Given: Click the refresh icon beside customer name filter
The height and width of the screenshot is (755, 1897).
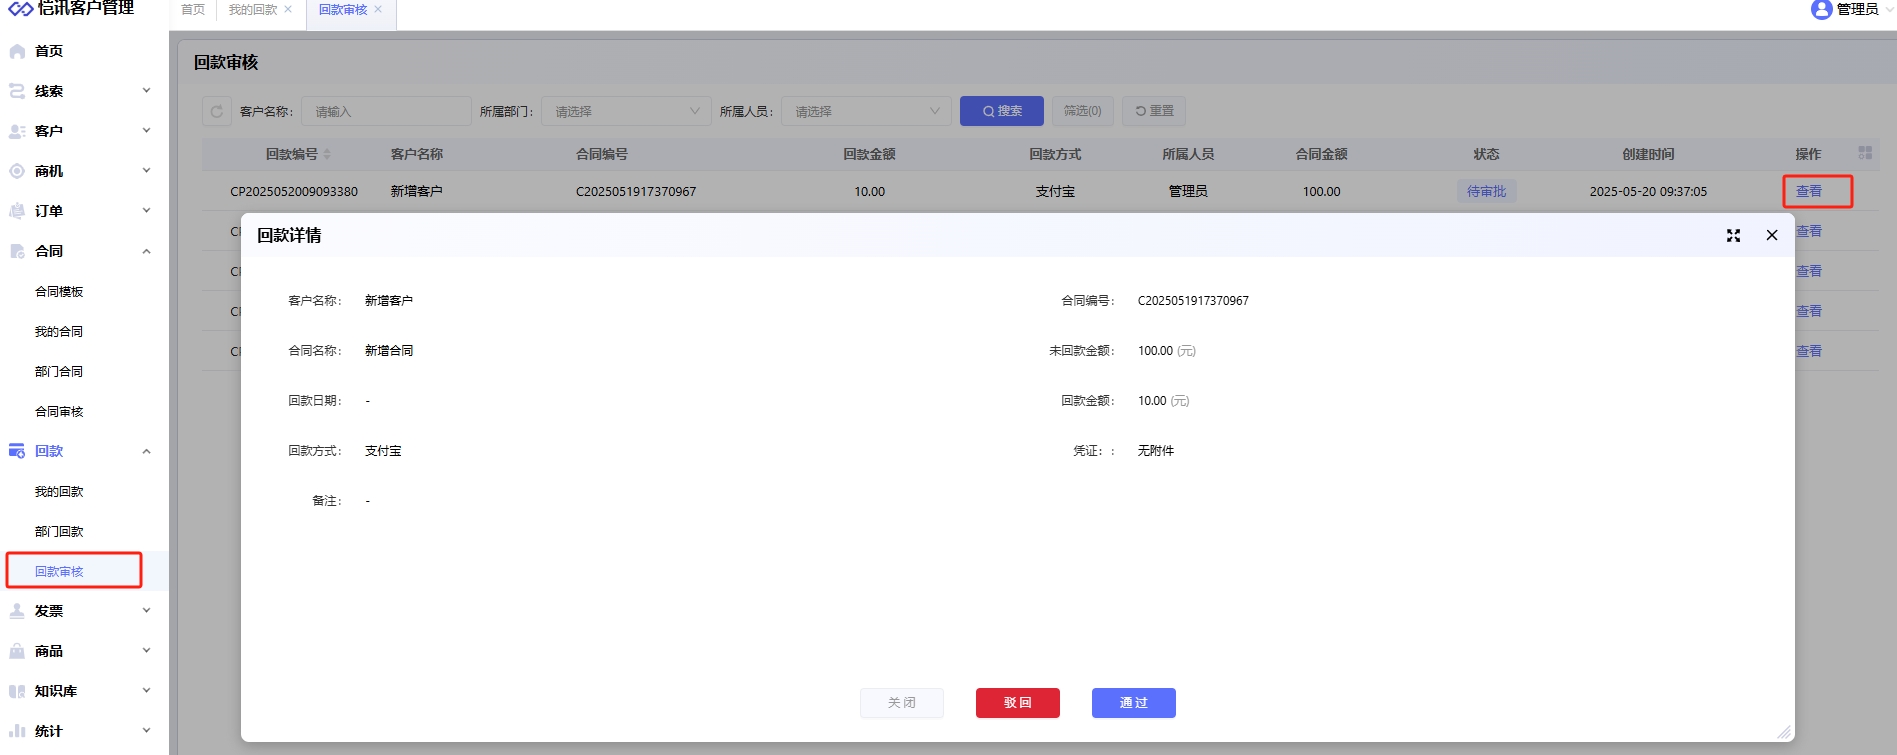Looking at the screenshot, I should (x=217, y=111).
